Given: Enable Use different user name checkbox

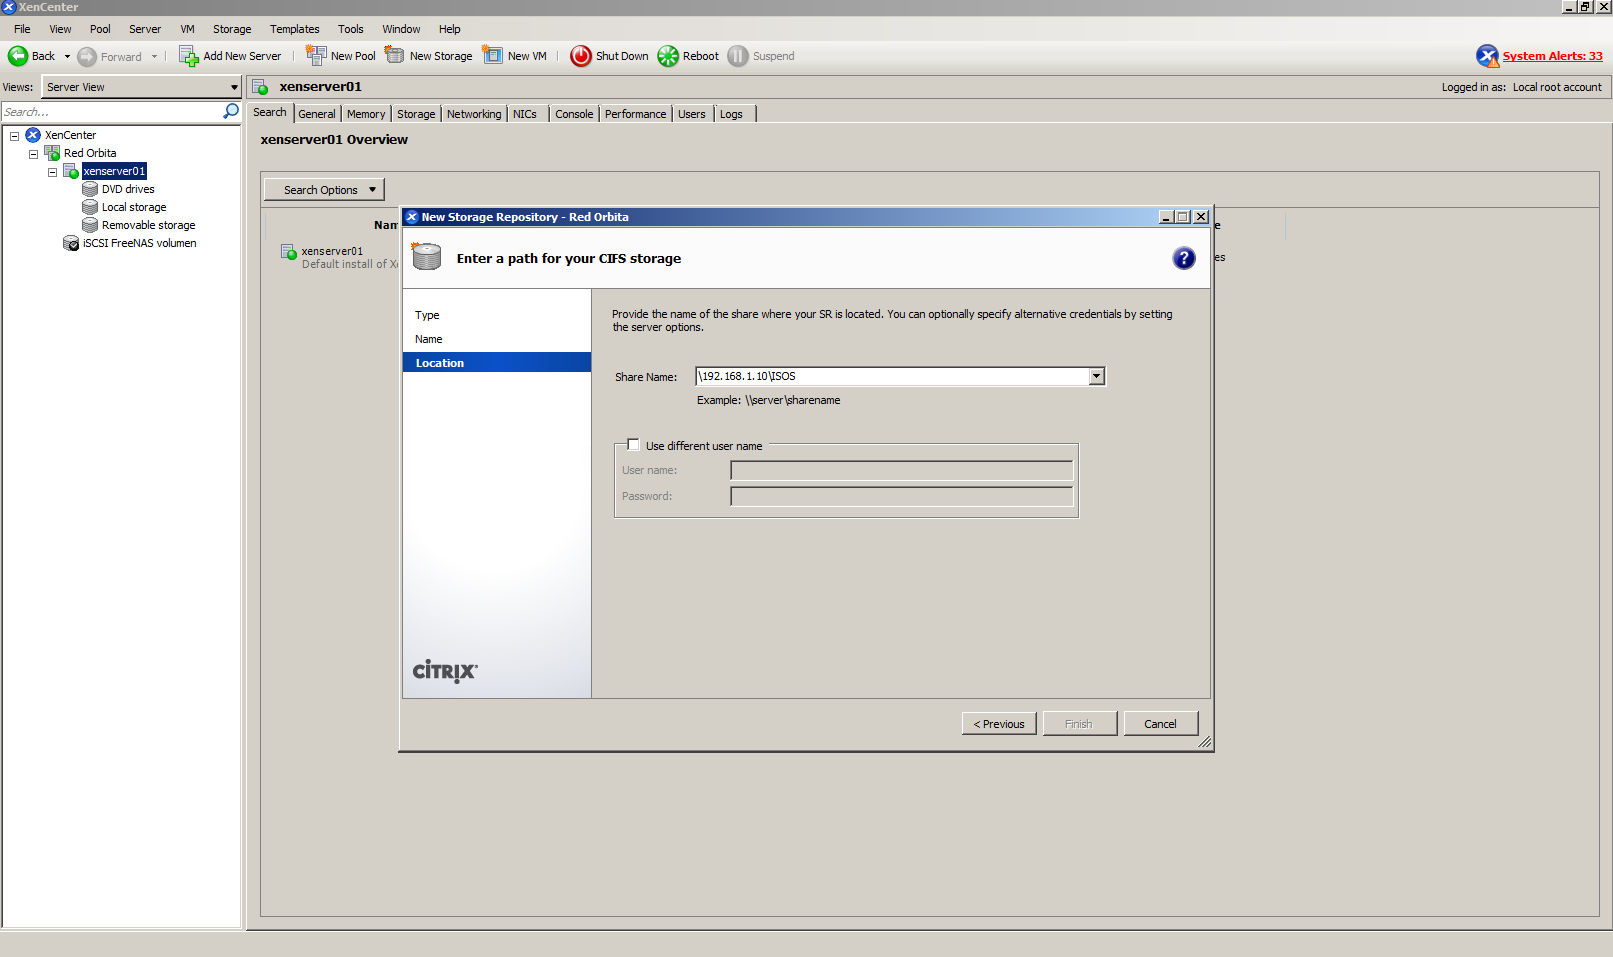Looking at the screenshot, I should tap(633, 445).
